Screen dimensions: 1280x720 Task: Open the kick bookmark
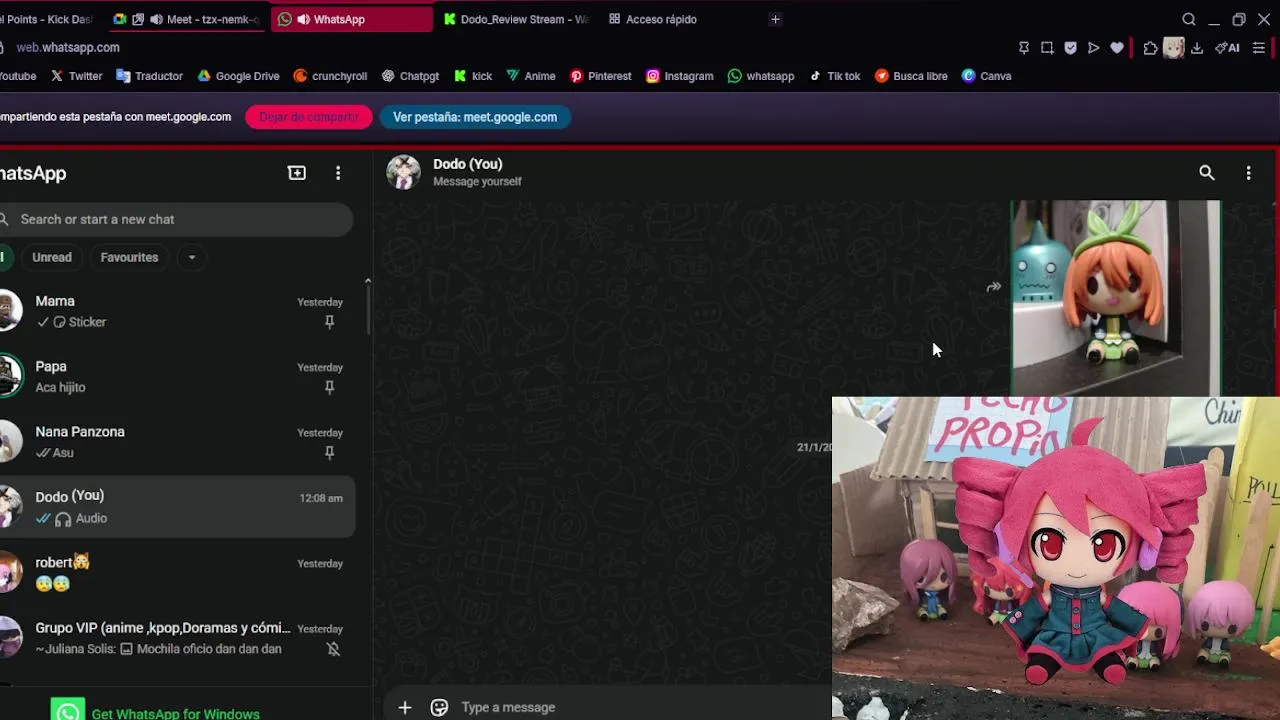pyautogui.click(x=473, y=76)
